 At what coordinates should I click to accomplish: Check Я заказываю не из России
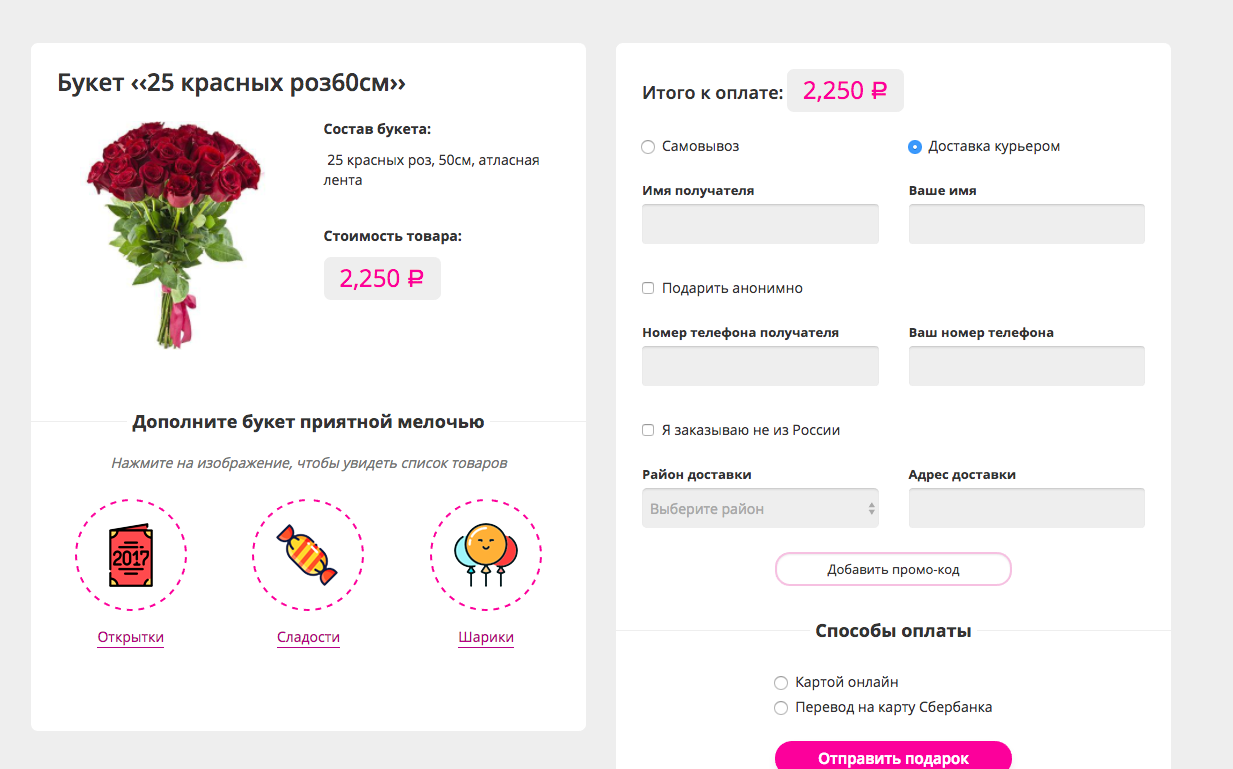(x=648, y=430)
